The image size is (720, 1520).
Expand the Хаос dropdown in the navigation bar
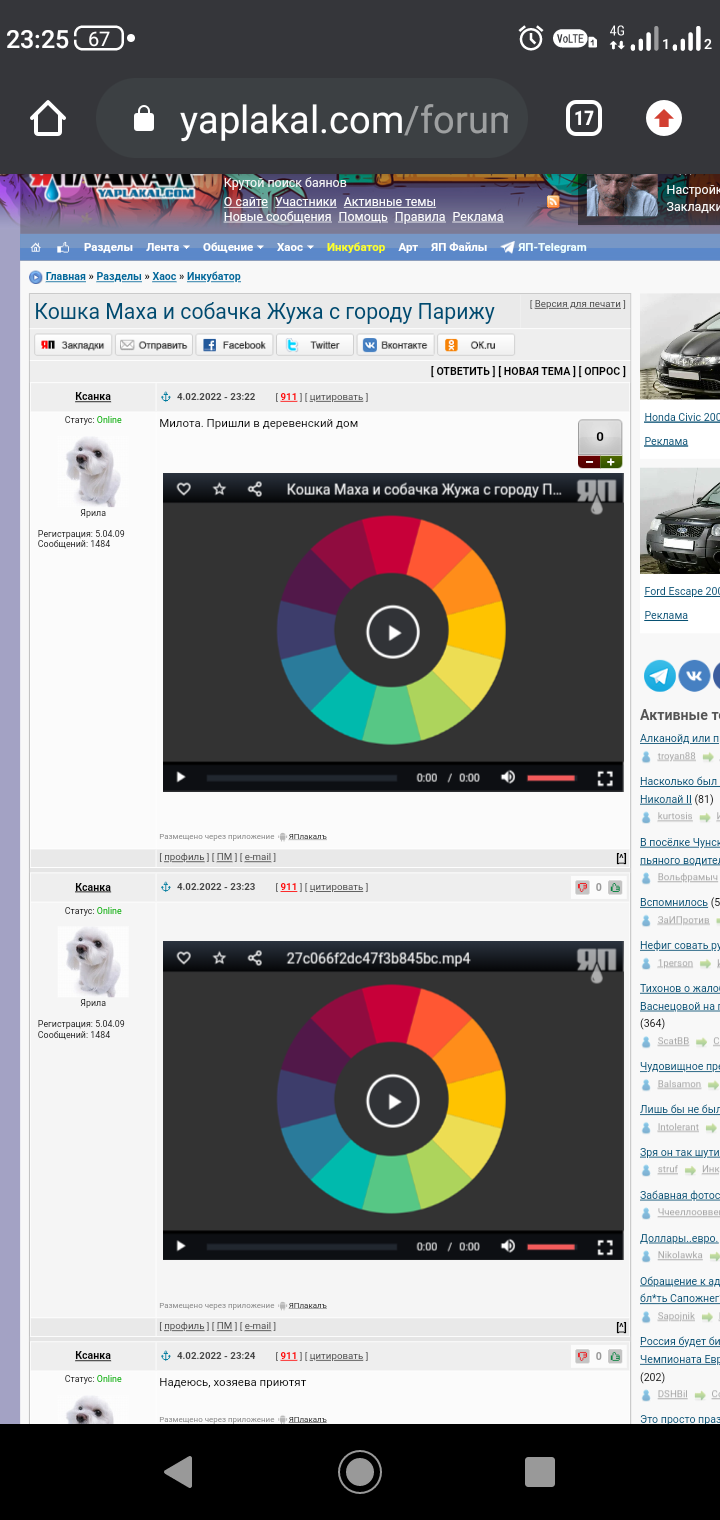295,248
